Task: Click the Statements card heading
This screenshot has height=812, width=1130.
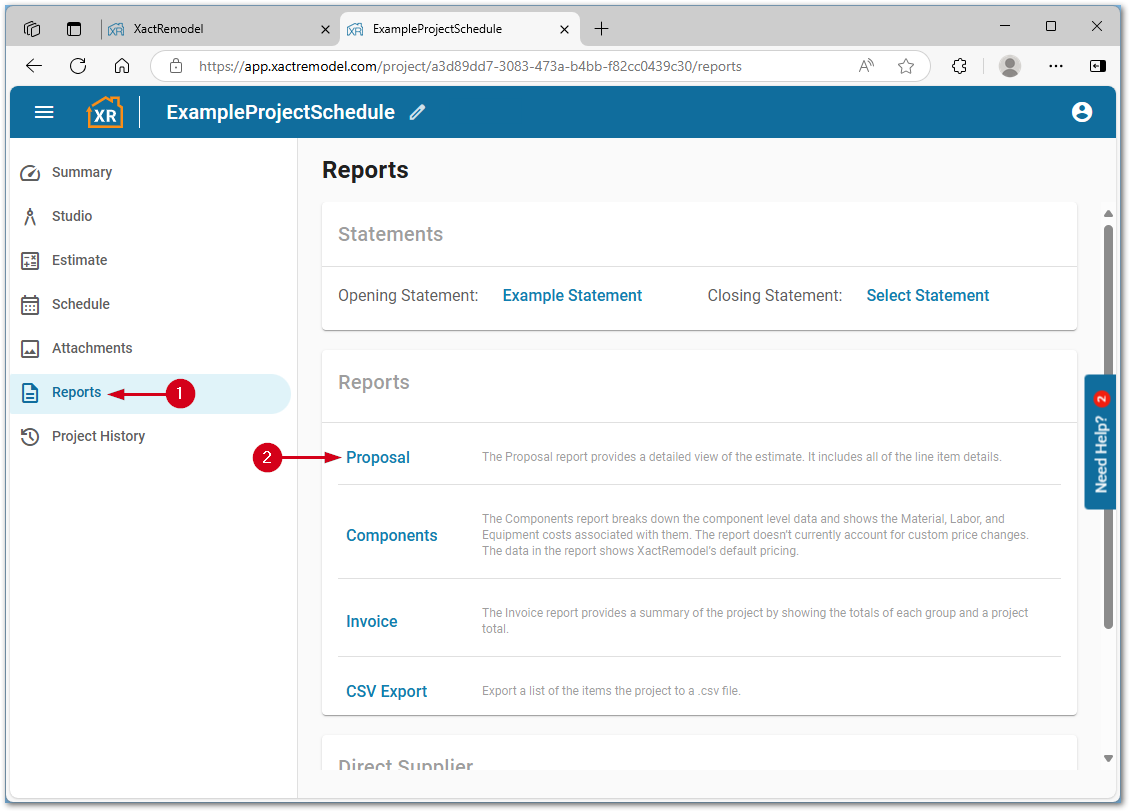Action: (x=391, y=234)
